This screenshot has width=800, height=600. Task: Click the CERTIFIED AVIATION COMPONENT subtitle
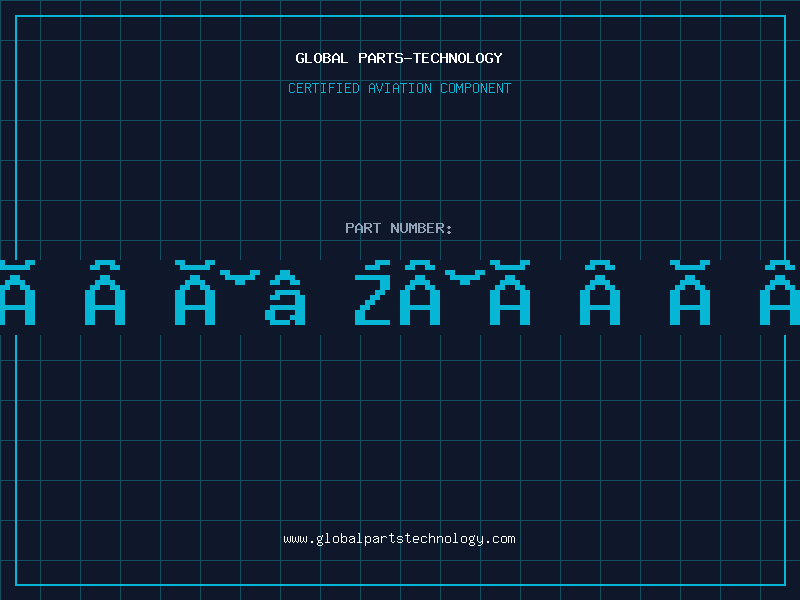click(399, 88)
